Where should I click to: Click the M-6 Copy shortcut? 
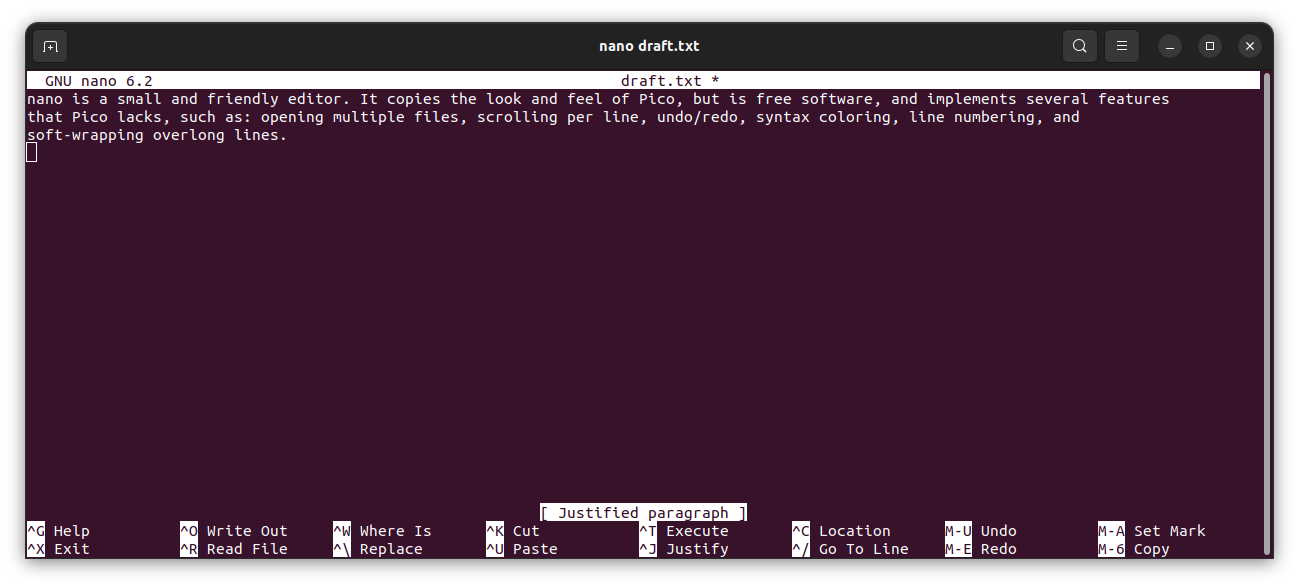click(1134, 549)
